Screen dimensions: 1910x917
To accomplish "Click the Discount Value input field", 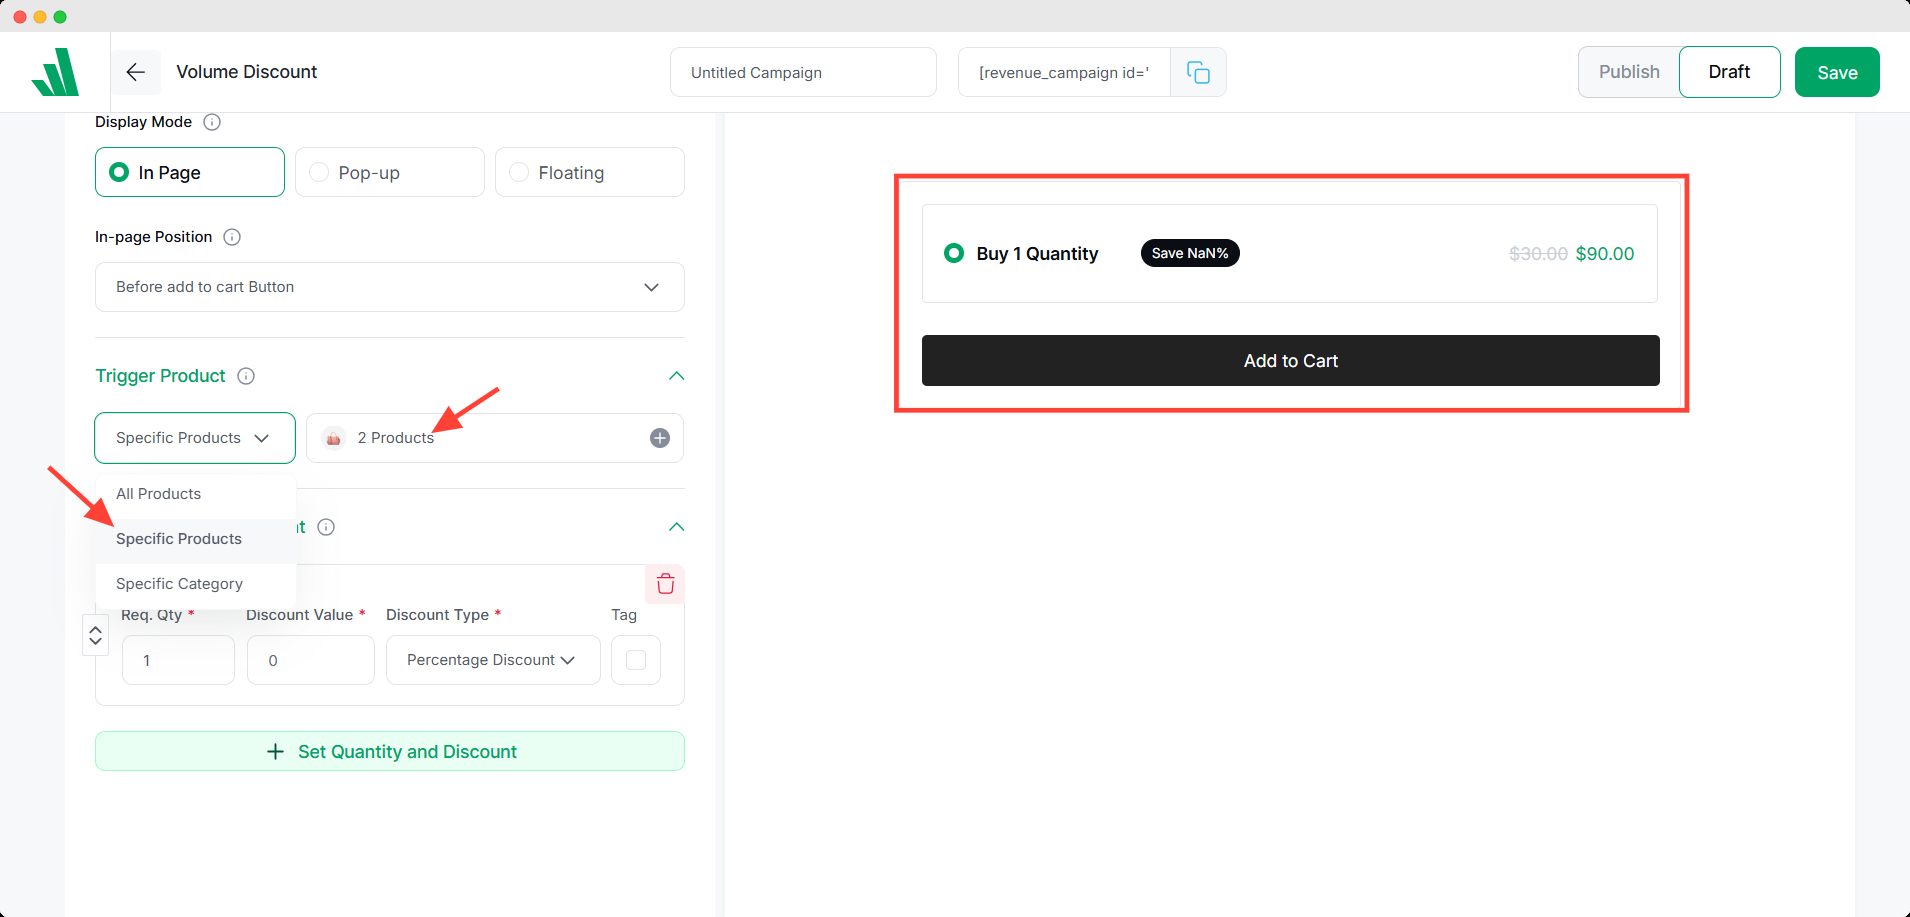I will tap(311, 660).
